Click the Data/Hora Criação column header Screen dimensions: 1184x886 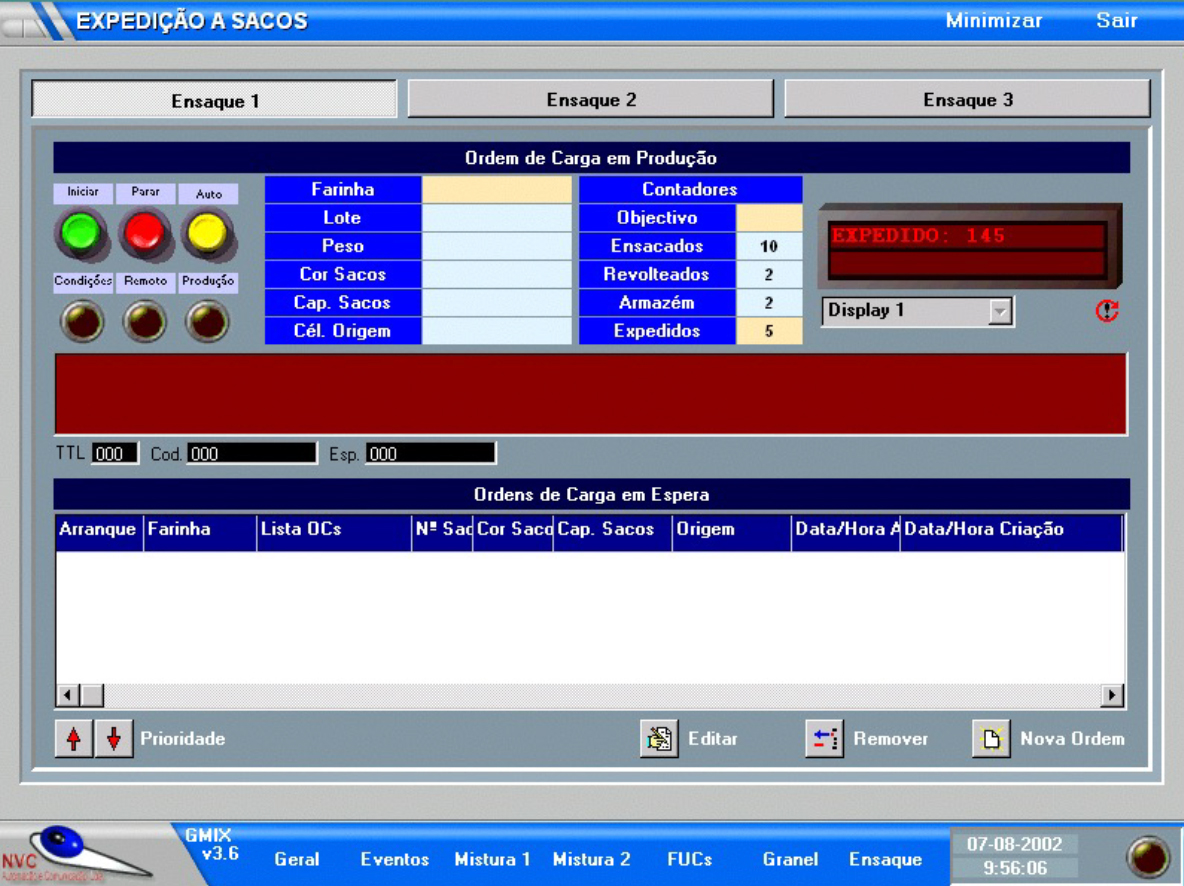[x=1010, y=530]
